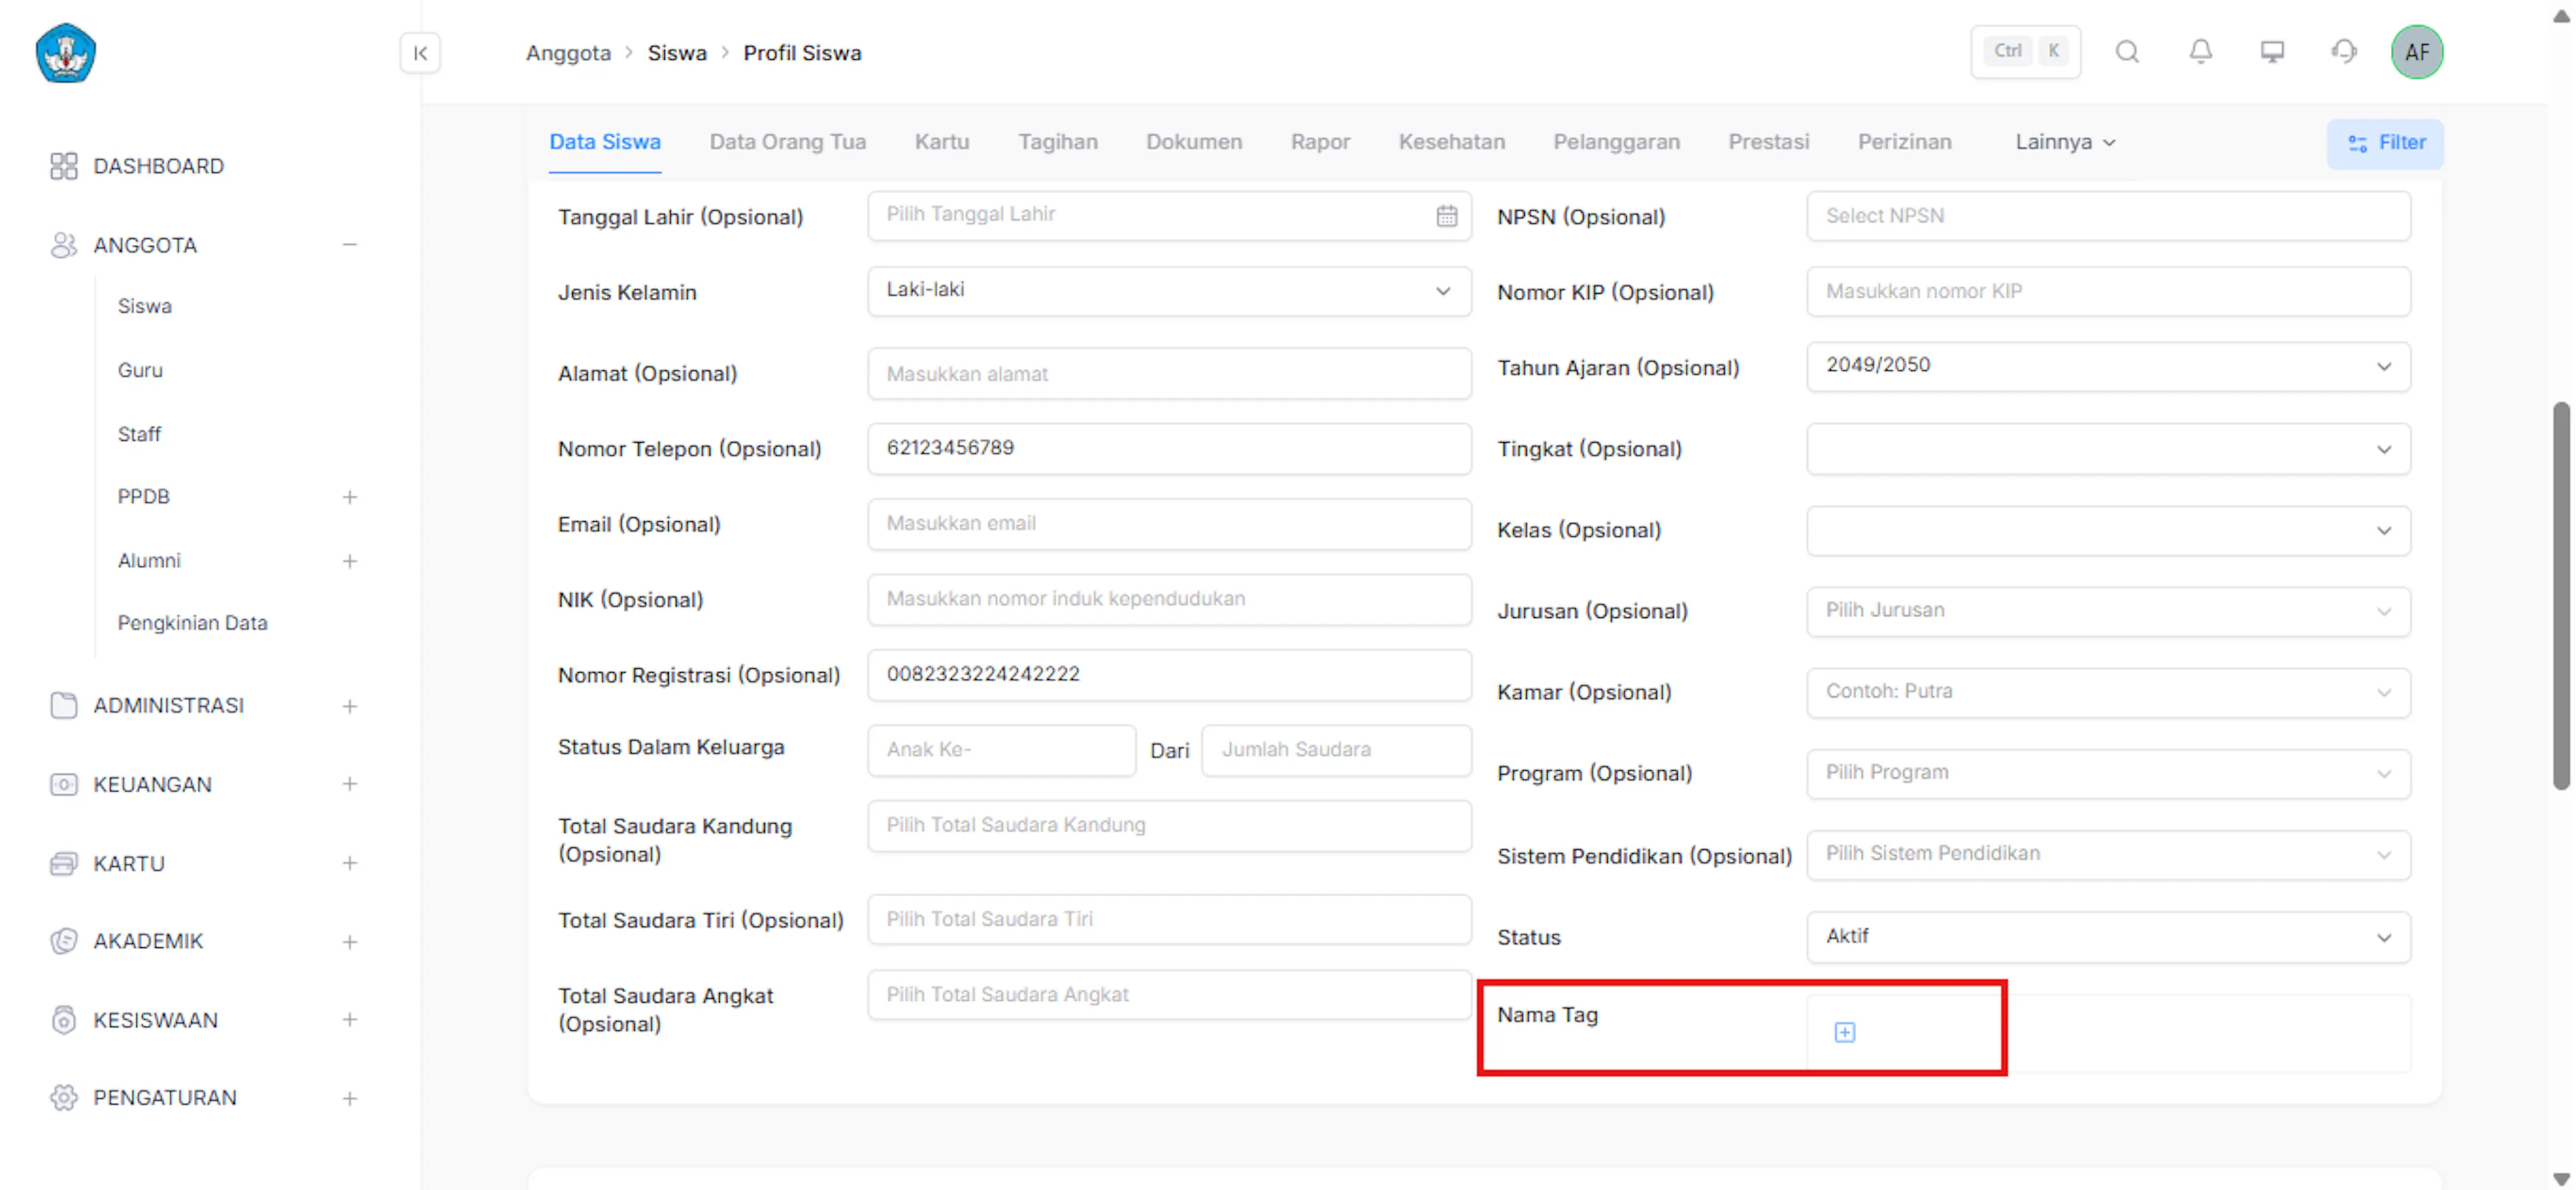The height and width of the screenshot is (1190, 2576).
Task: Open the Status dropdown showing Aktif
Action: click(2108, 937)
